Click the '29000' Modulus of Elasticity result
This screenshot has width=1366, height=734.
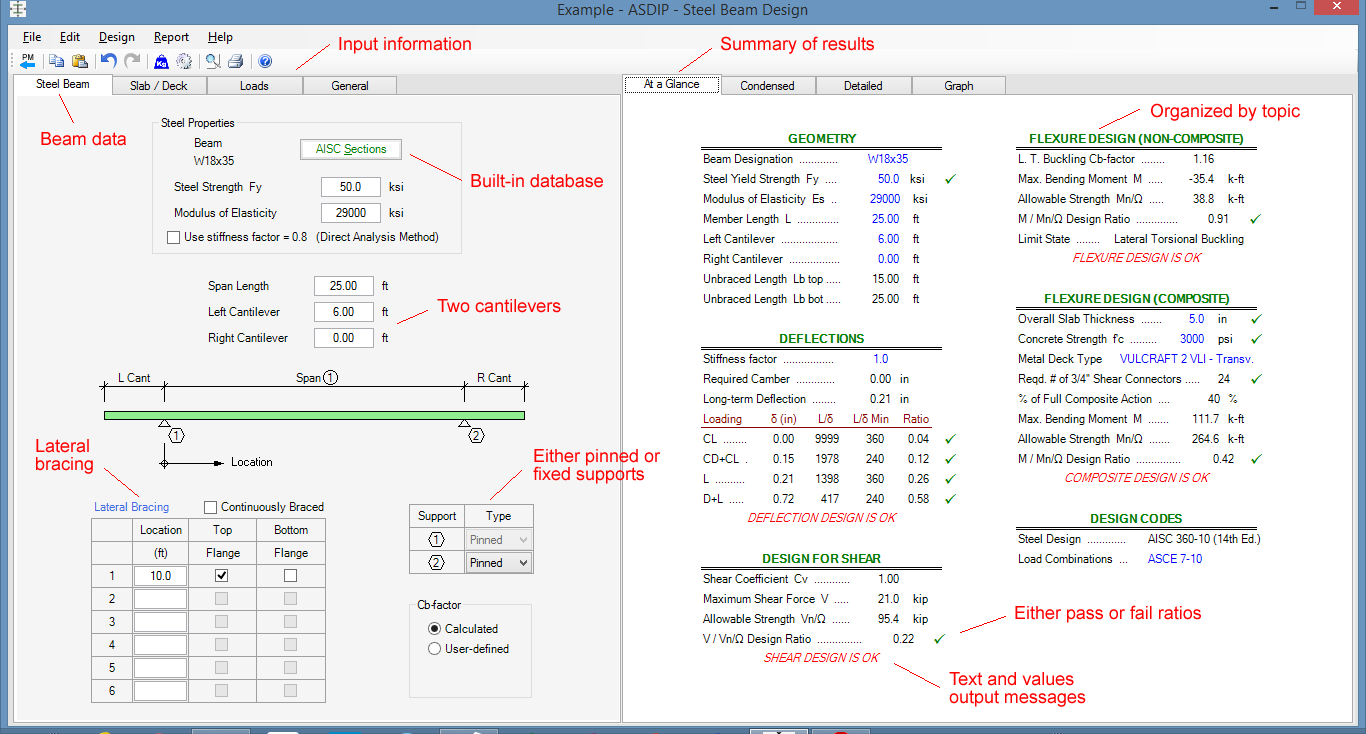885,199
